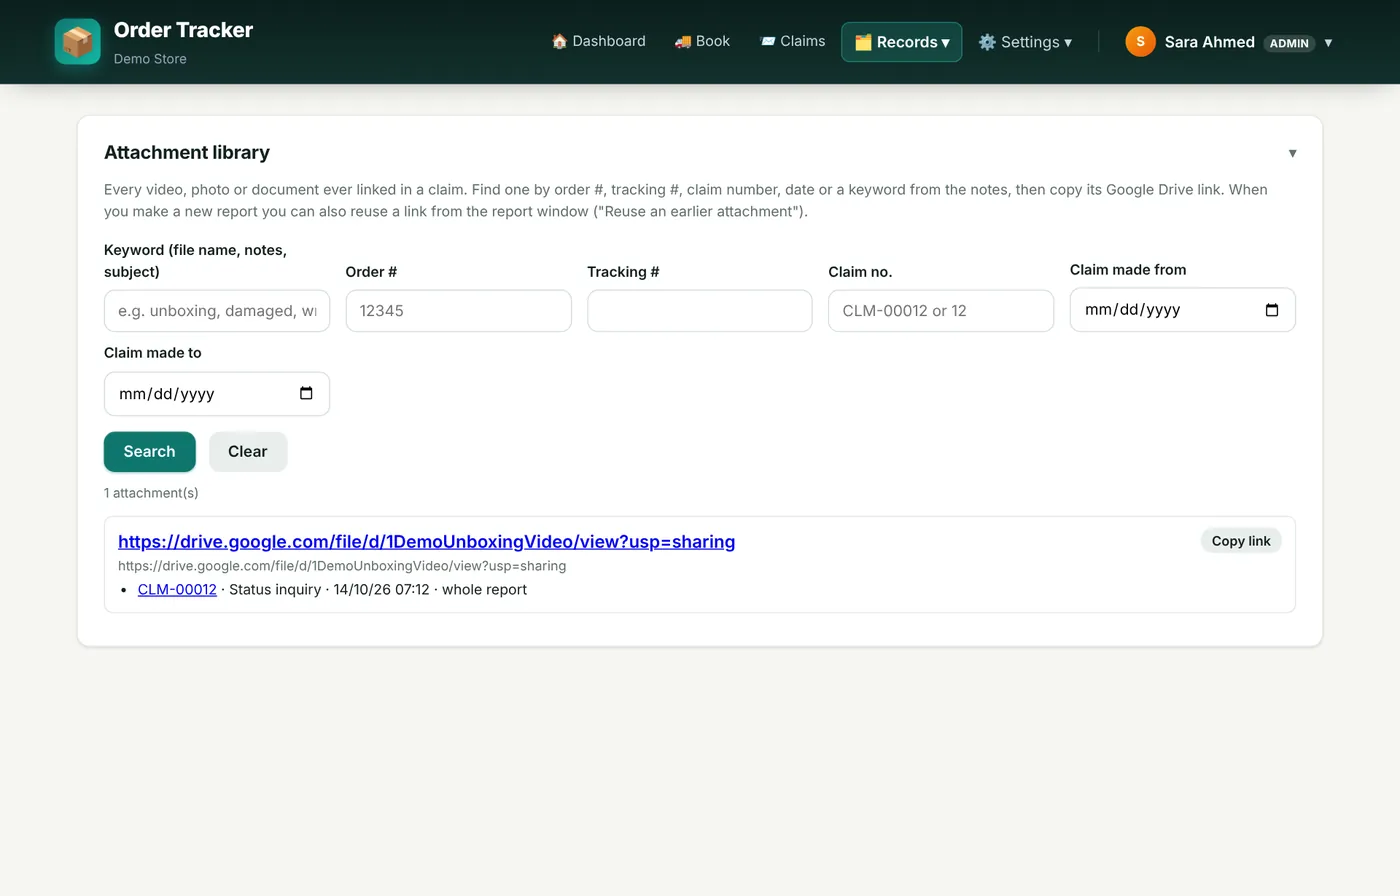The image size is (1400, 896).
Task: Open the Records dropdown menu
Action: (901, 42)
